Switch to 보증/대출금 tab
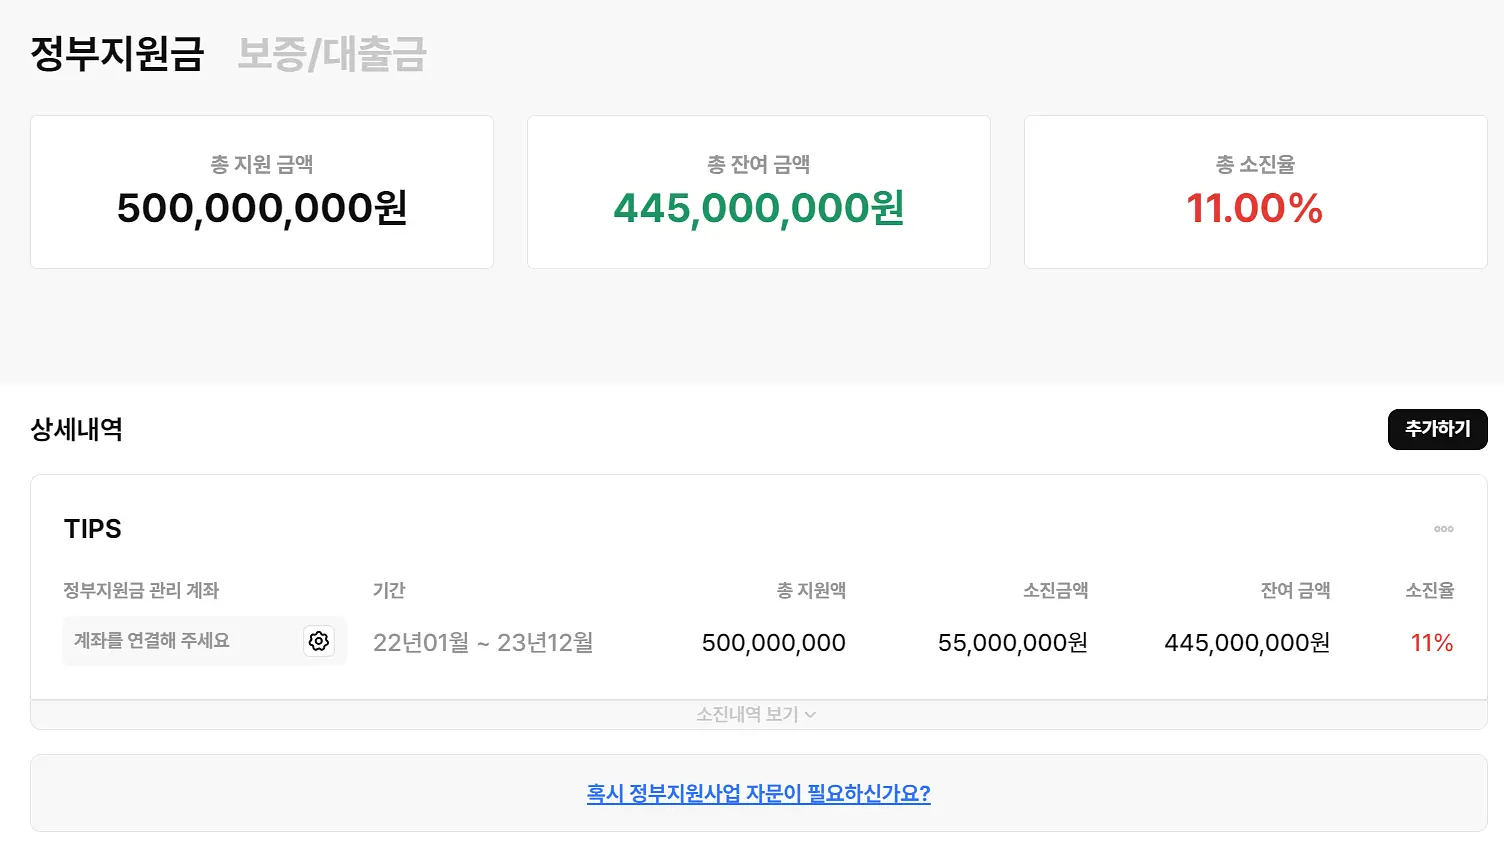 click(332, 54)
